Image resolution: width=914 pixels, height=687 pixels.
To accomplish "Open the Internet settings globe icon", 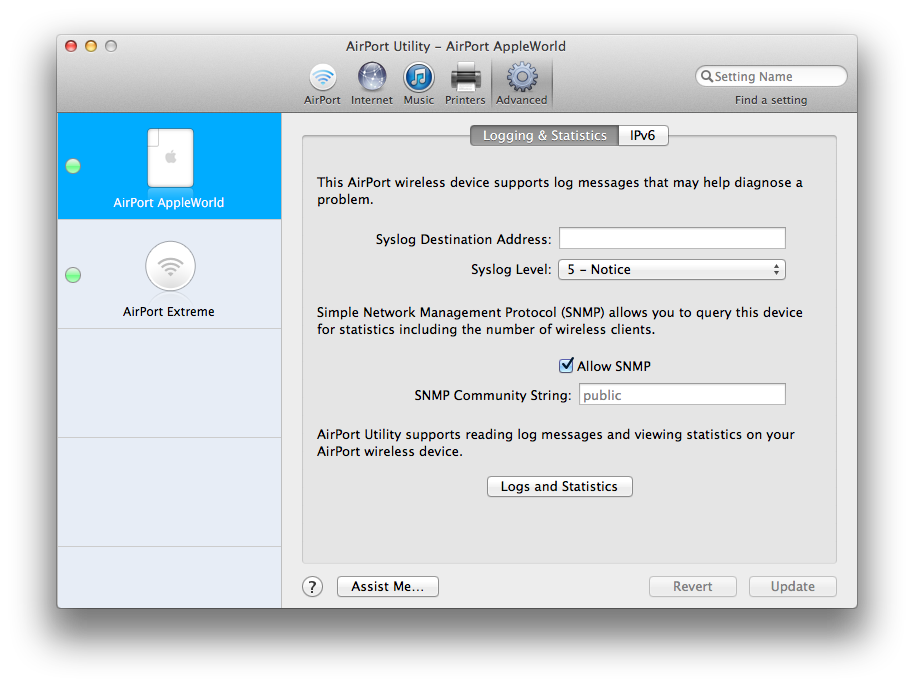I will pyautogui.click(x=372, y=83).
